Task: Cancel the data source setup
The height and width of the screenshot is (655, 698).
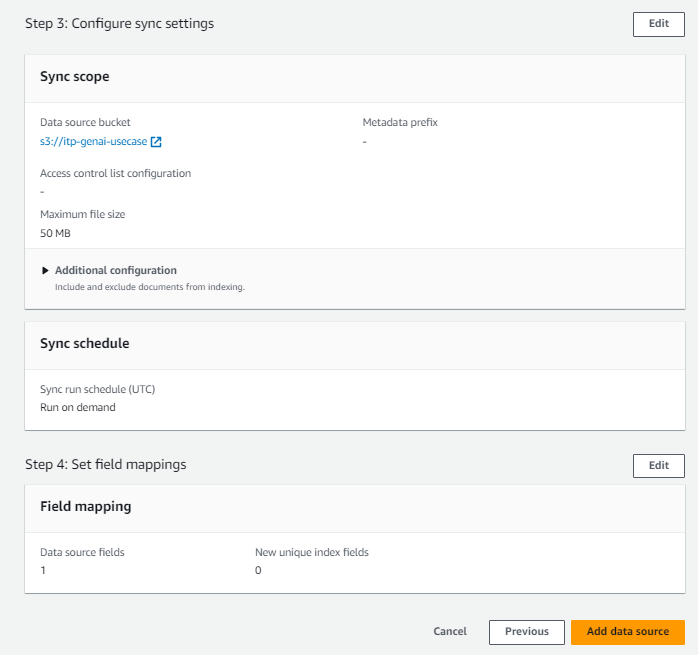Action: (x=450, y=632)
